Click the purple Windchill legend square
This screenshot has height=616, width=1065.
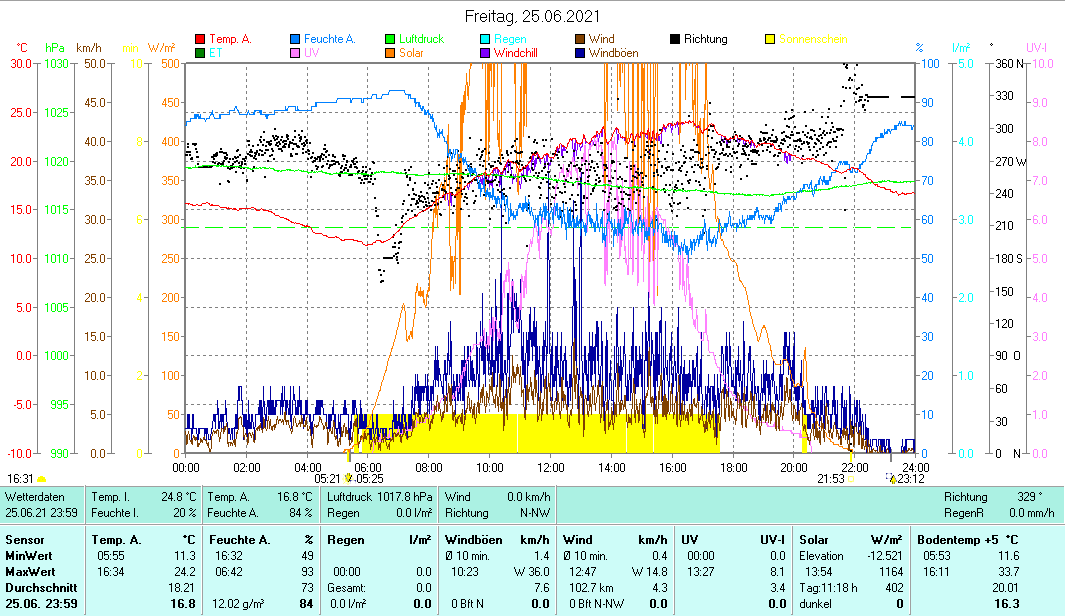point(485,53)
